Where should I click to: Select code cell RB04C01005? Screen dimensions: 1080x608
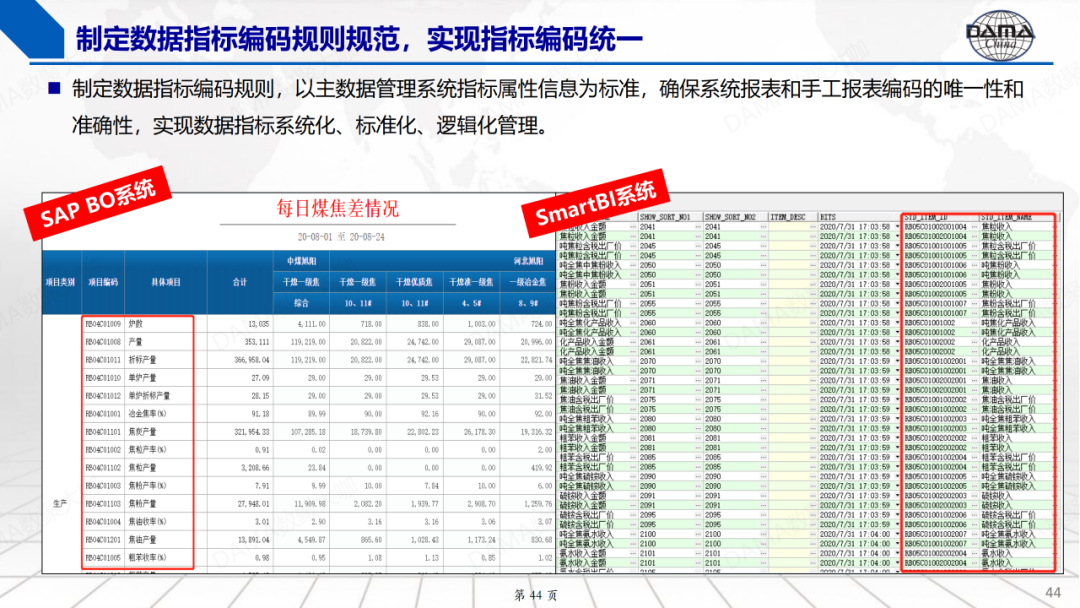[103, 558]
